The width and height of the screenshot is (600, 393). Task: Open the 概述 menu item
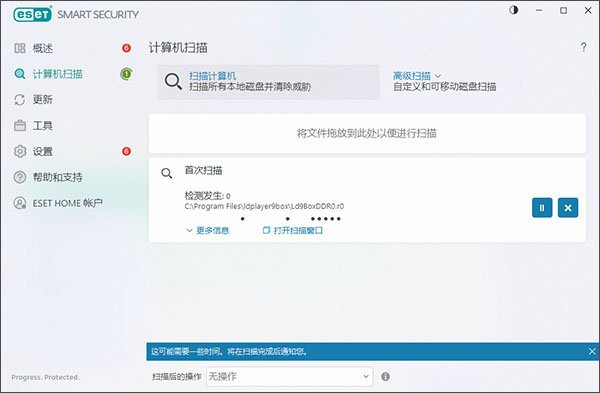coord(43,48)
